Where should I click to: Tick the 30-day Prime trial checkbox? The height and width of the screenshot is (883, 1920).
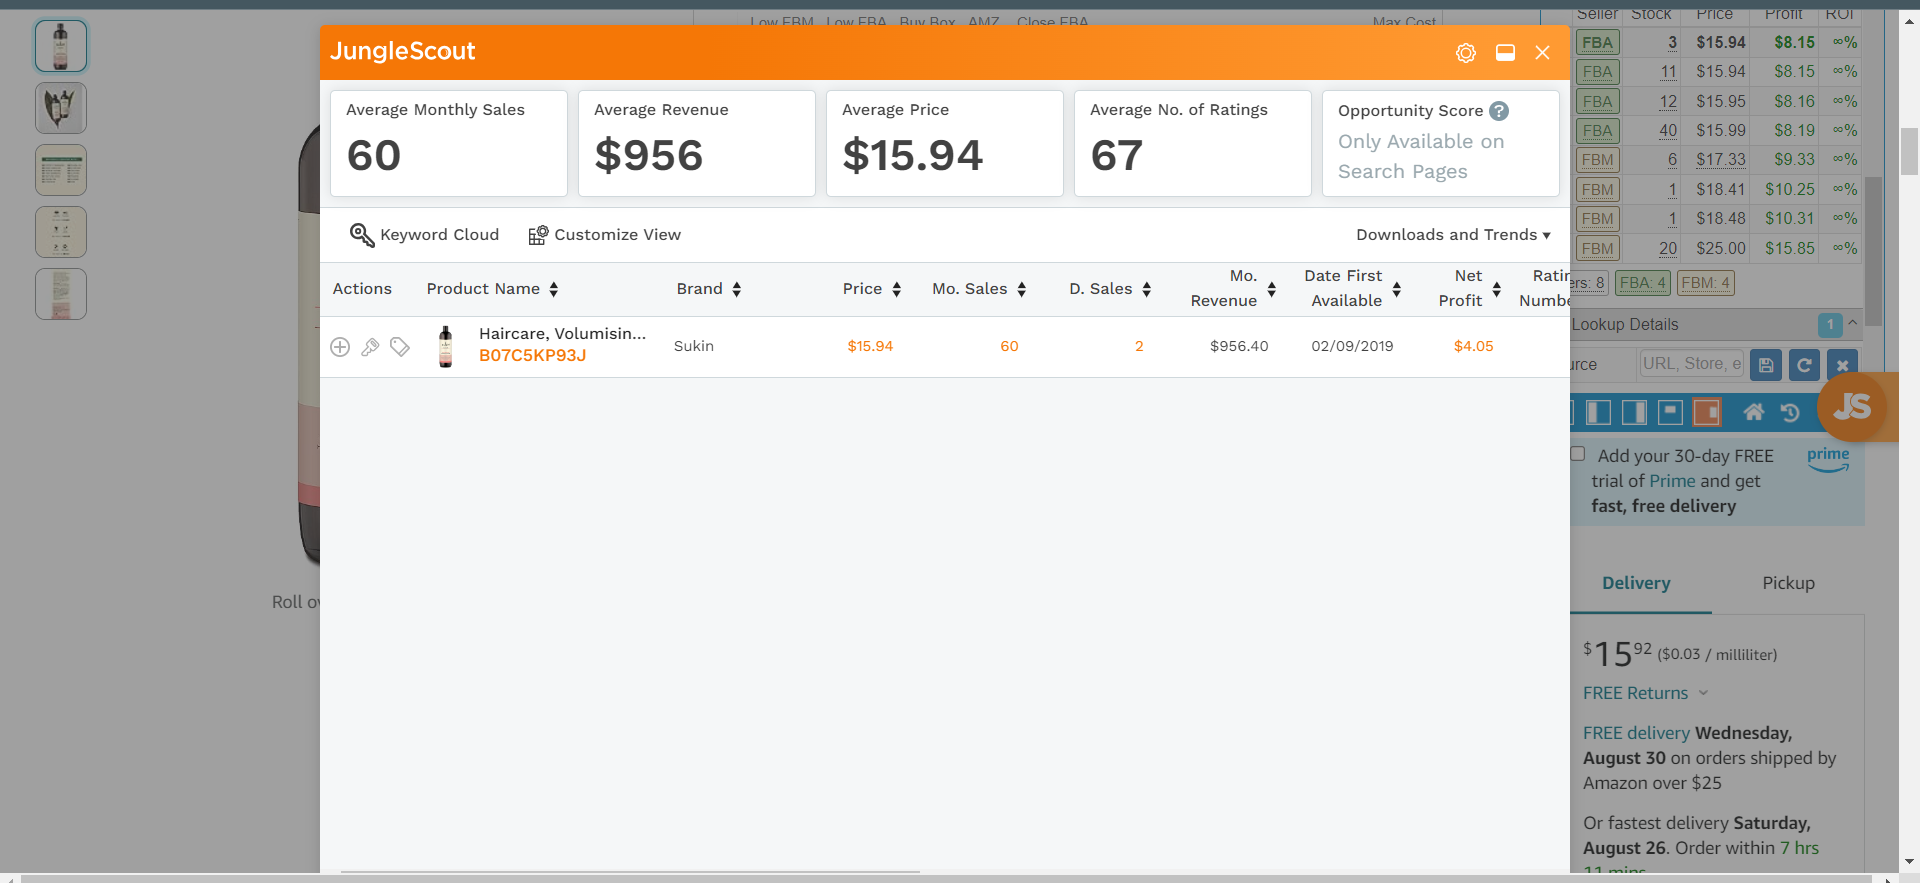(x=1578, y=454)
